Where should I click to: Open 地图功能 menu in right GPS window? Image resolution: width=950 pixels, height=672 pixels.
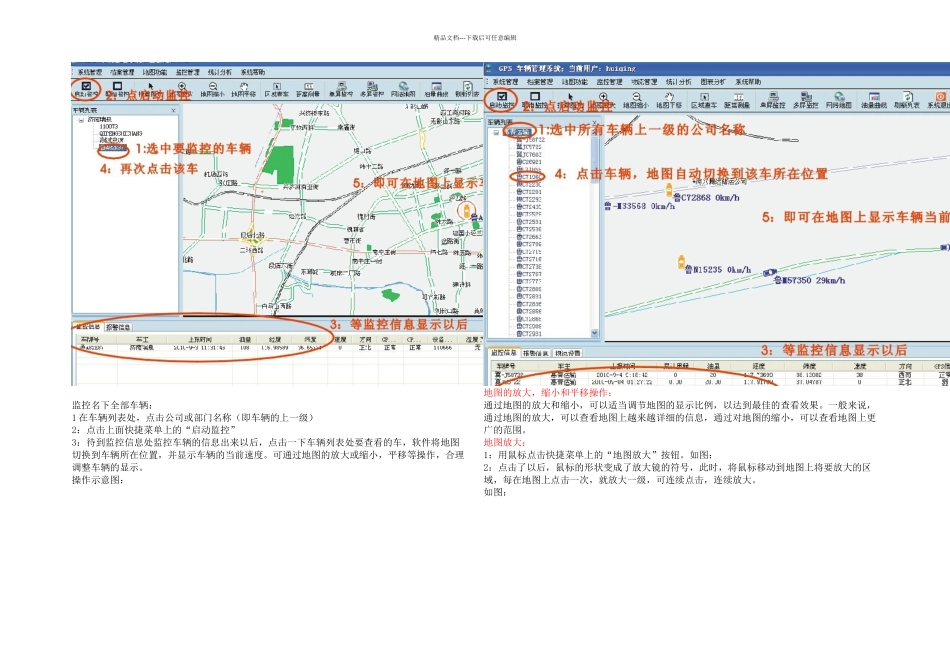tap(574, 81)
